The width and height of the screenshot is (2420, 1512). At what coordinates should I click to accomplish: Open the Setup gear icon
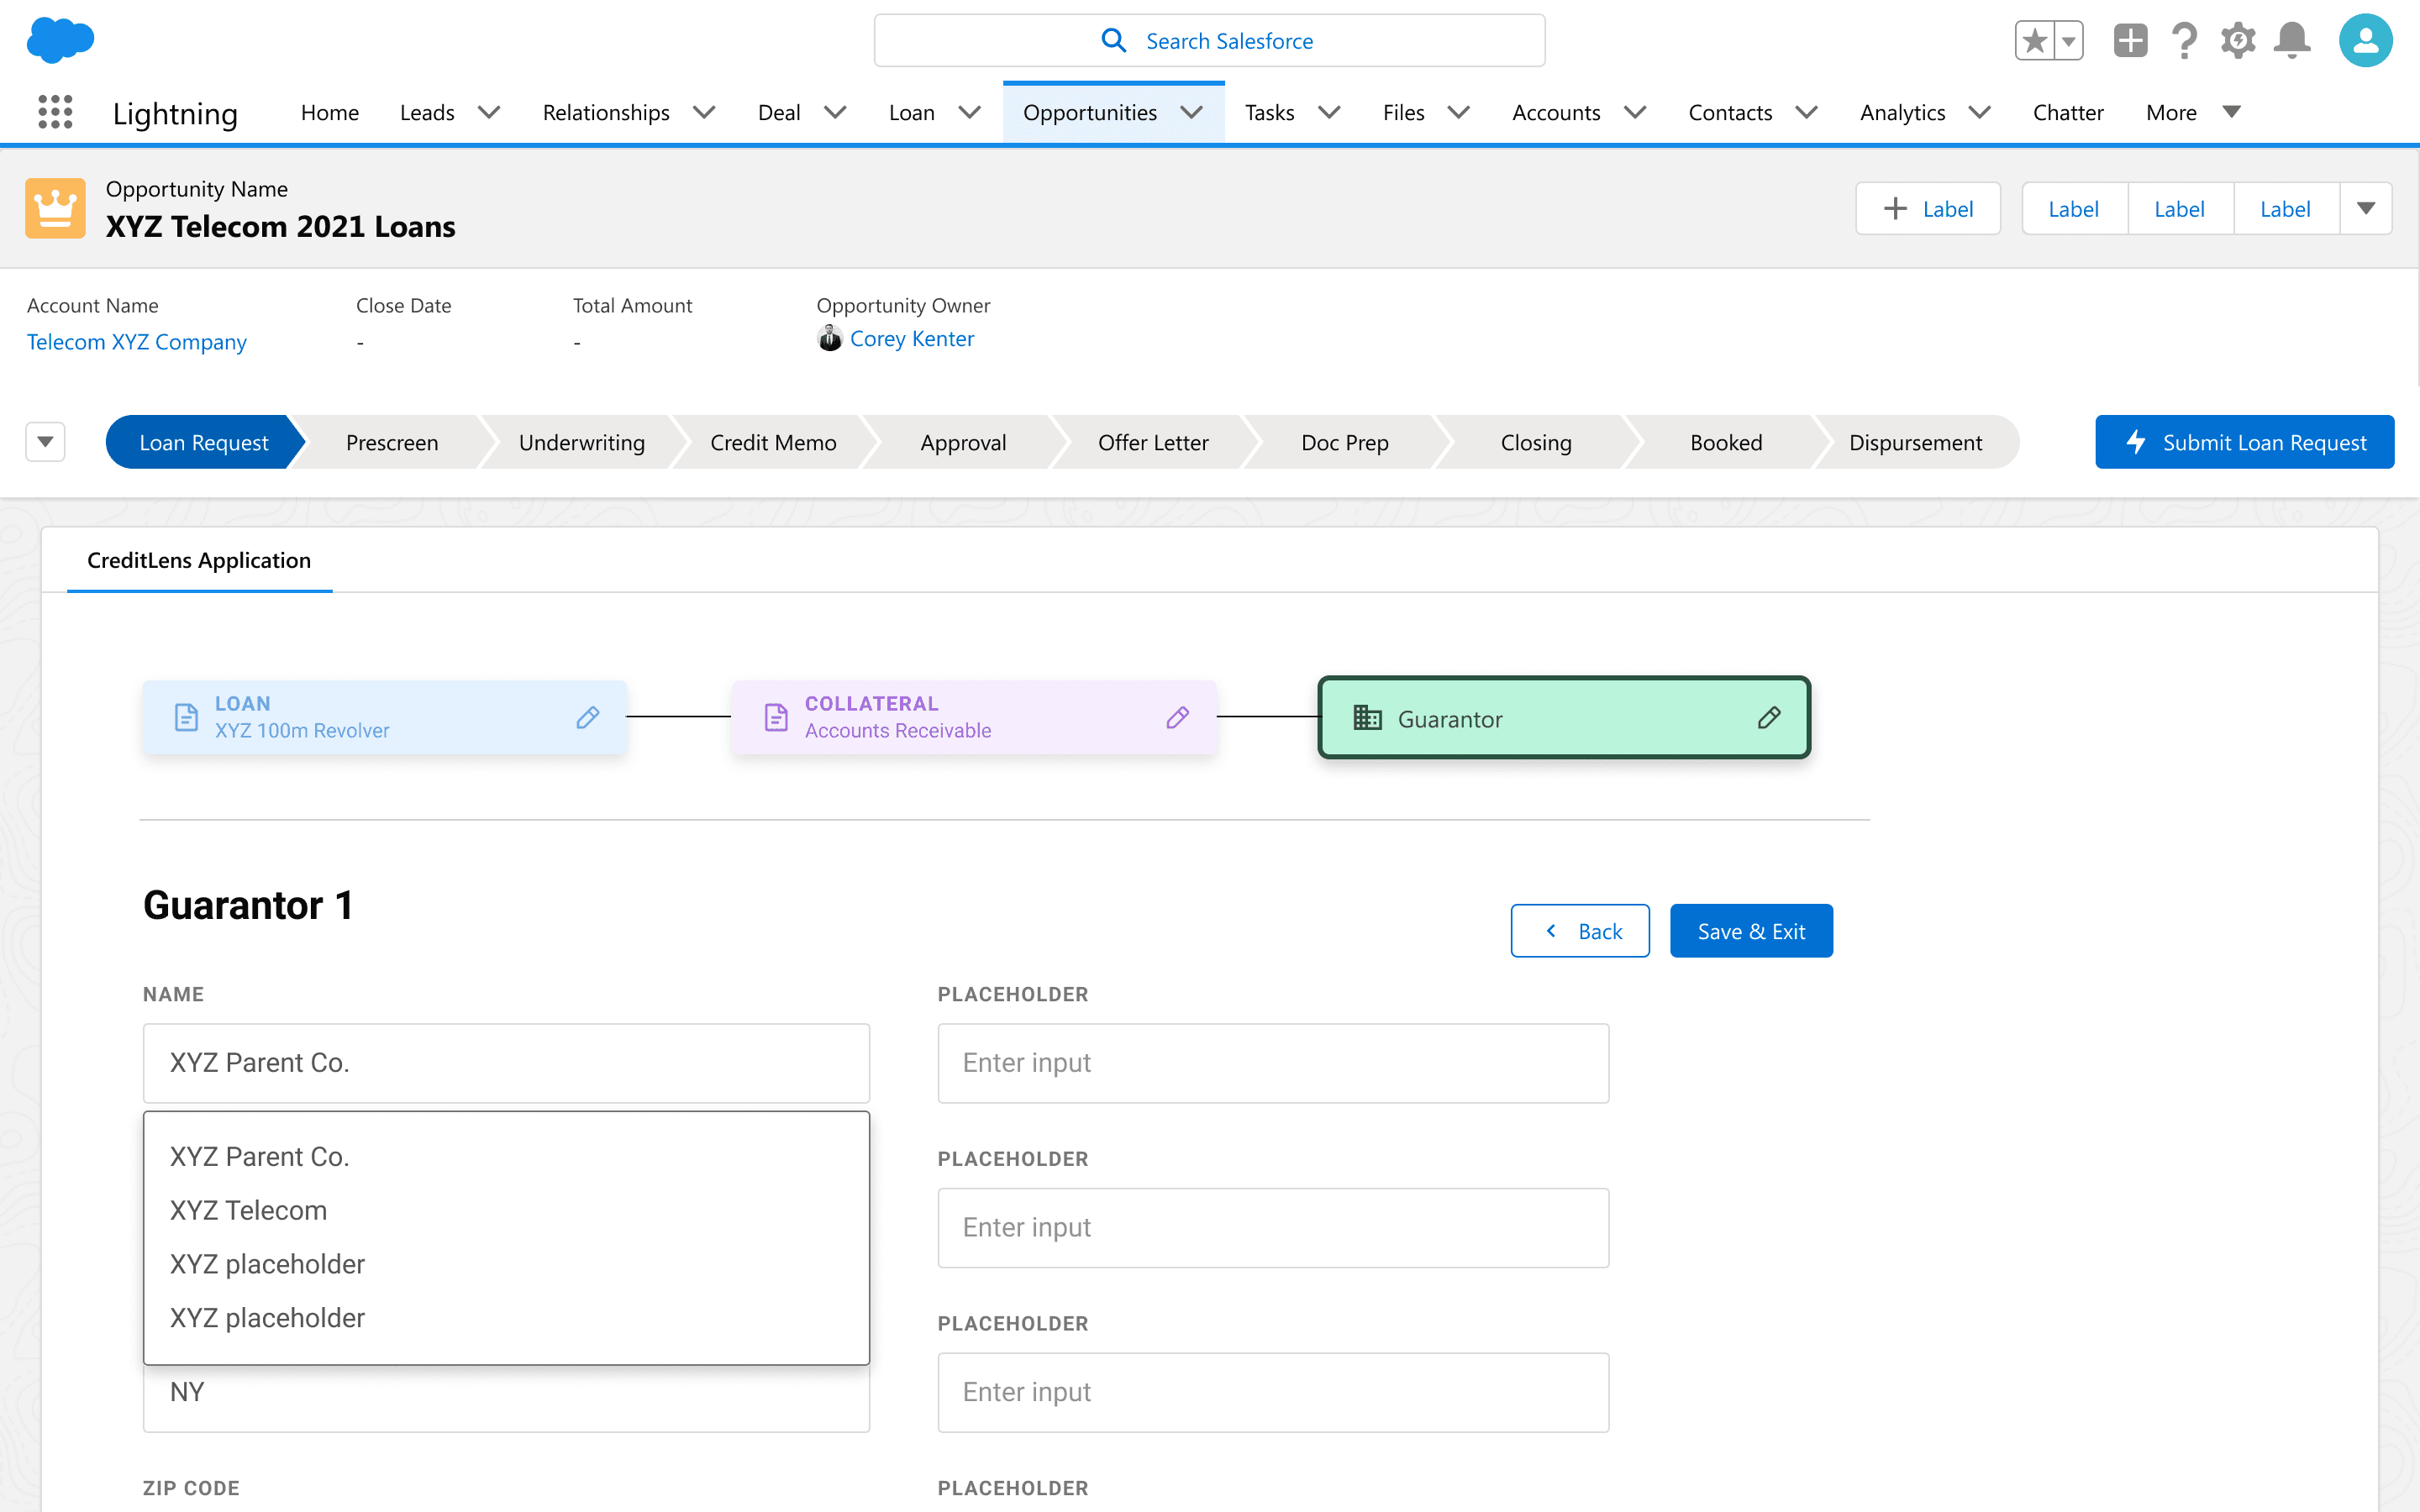tap(2238, 41)
